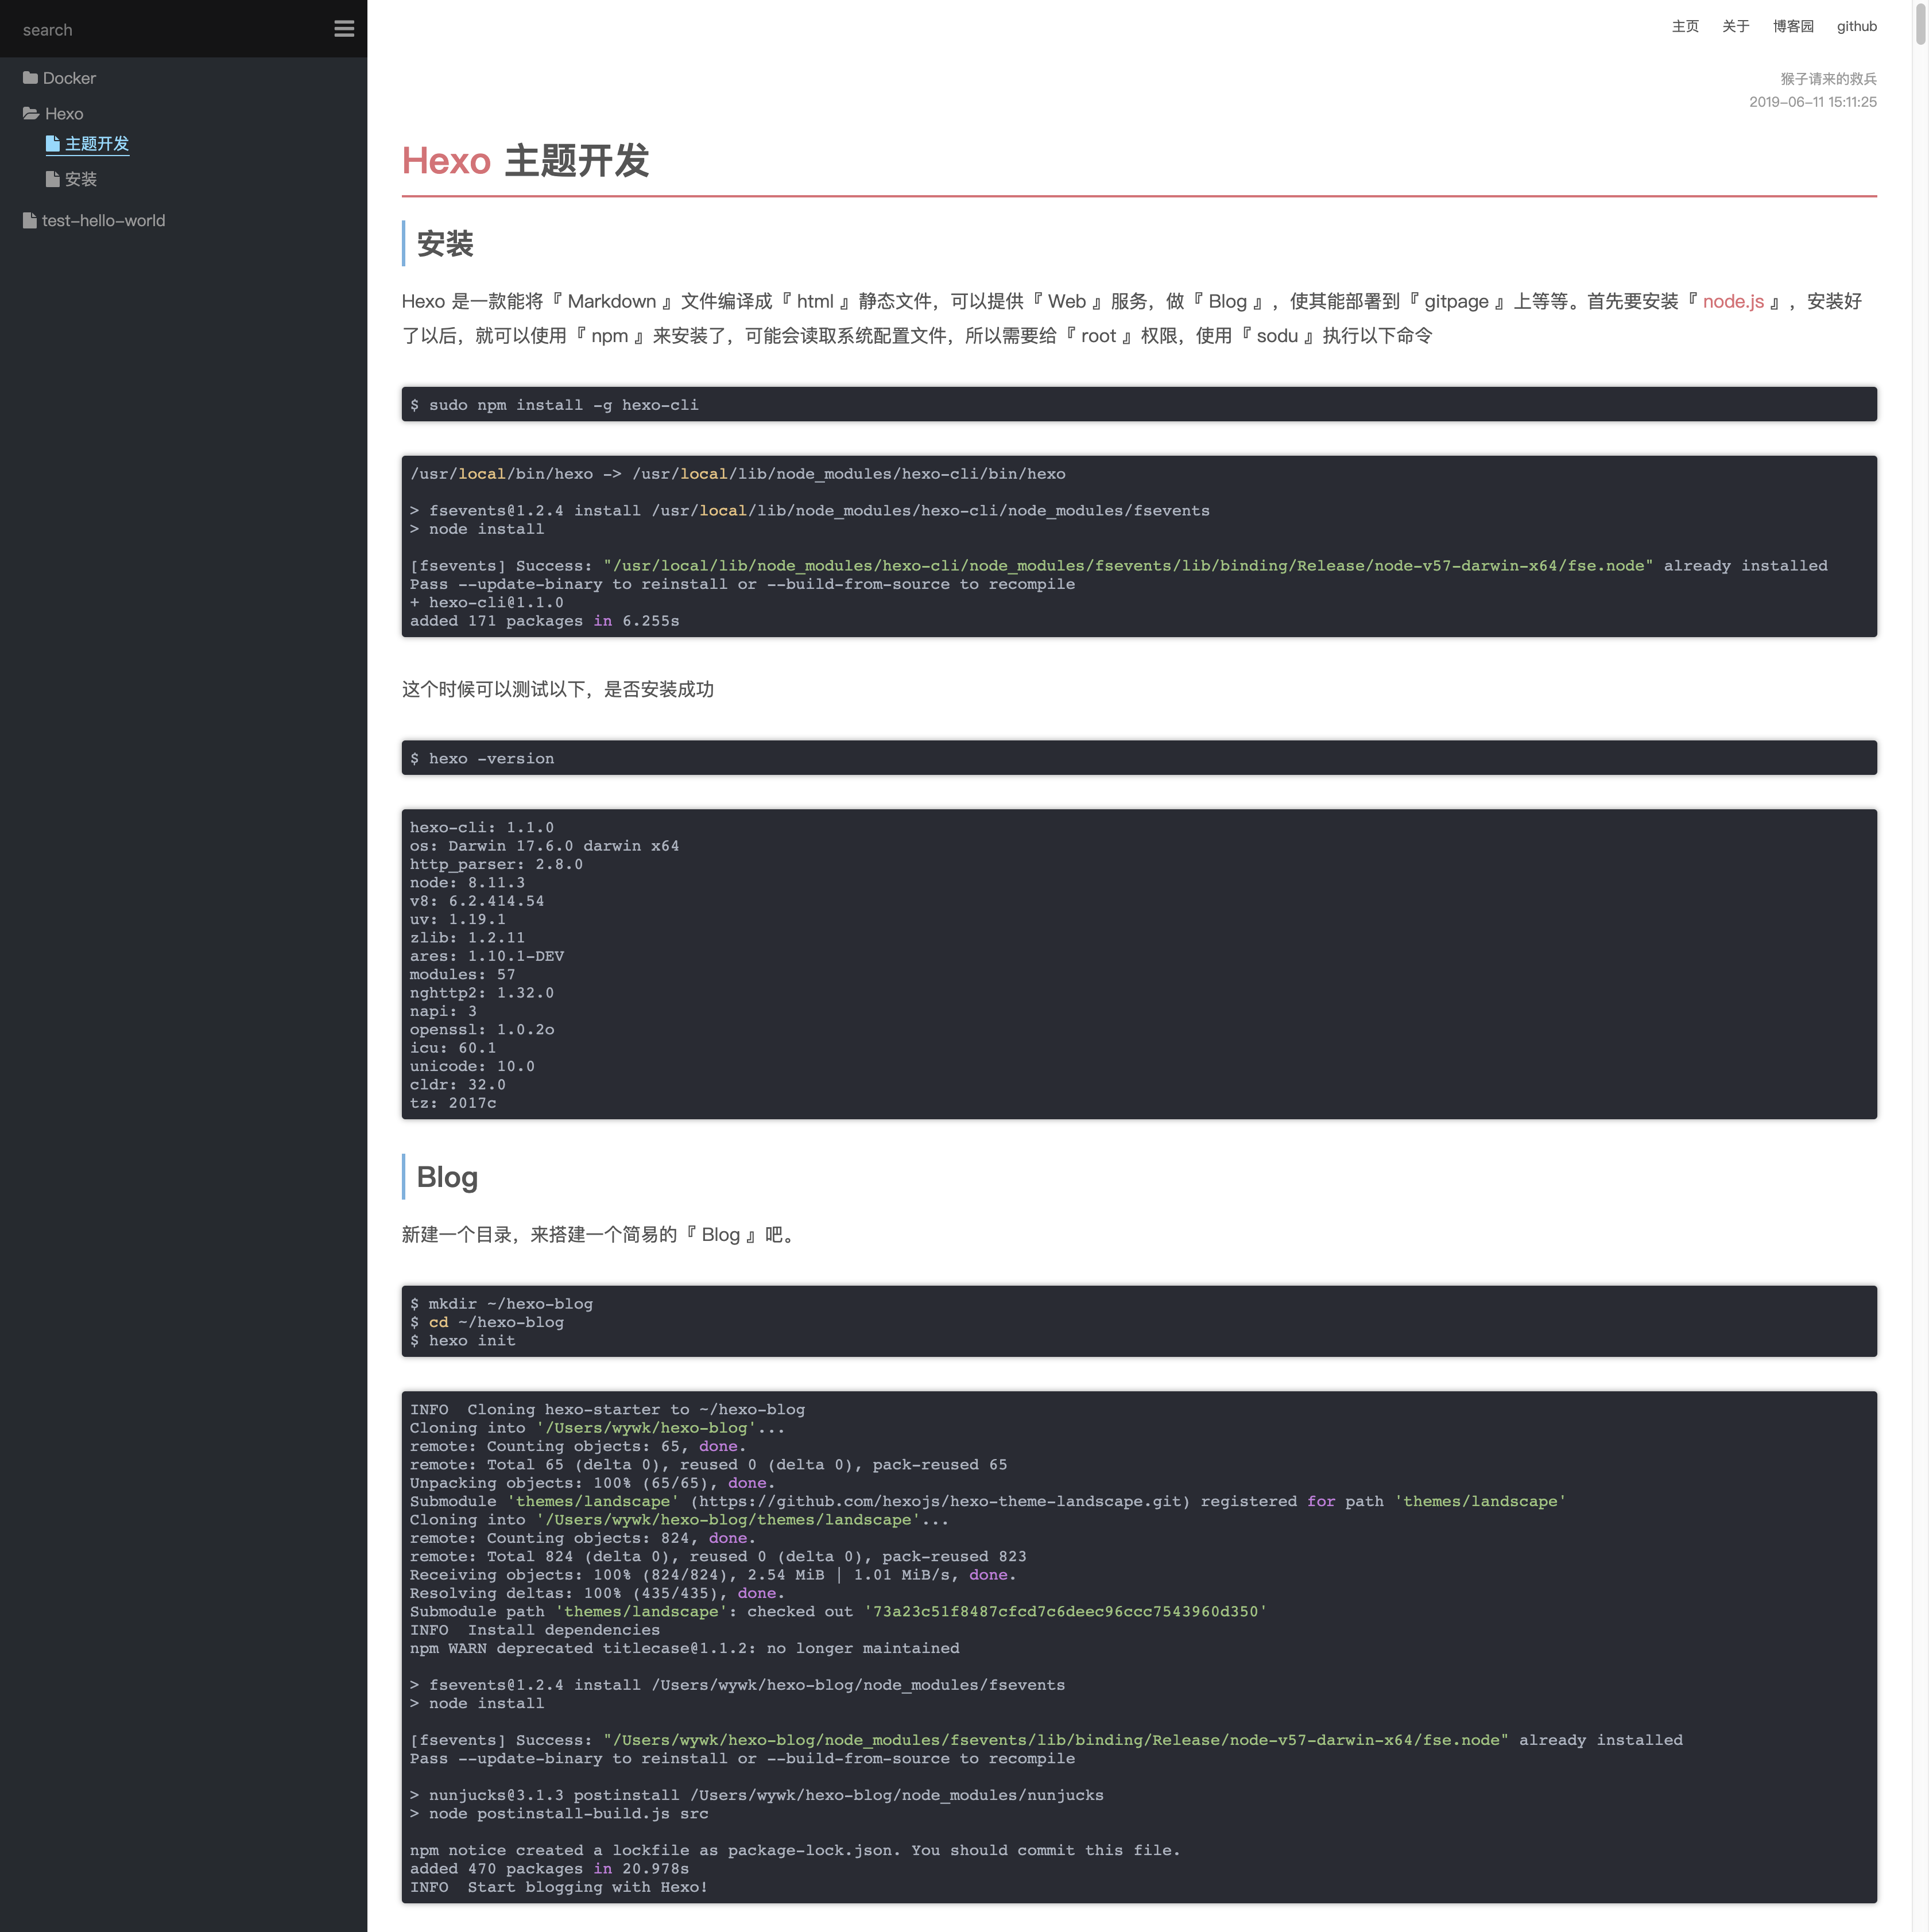This screenshot has height=1932, width=1929.
Task: Open the 主题开发 article
Action: coord(97,144)
